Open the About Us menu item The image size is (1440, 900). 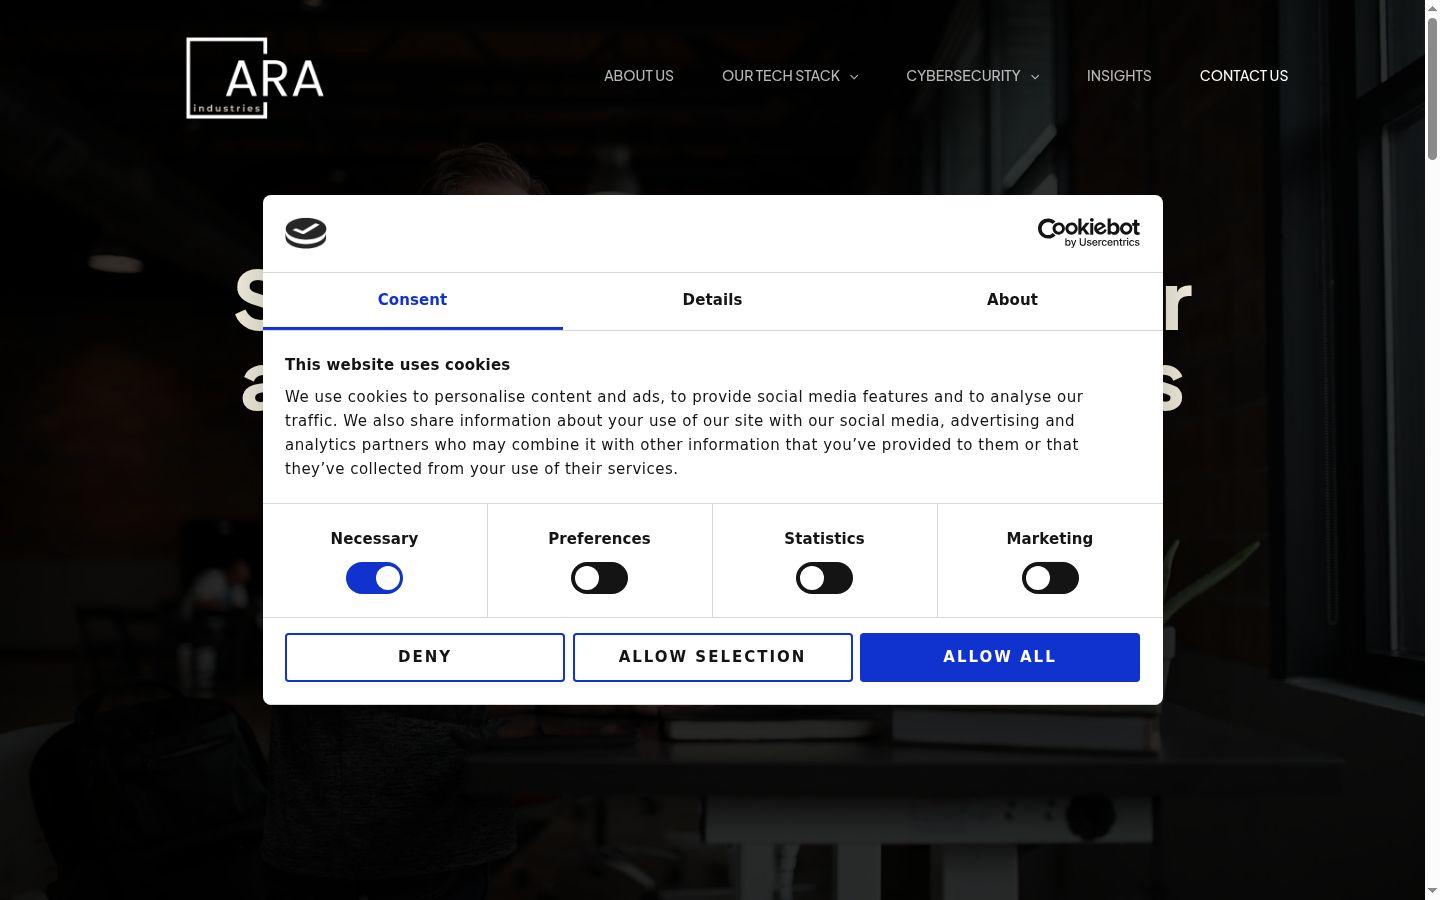tap(639, 76)
